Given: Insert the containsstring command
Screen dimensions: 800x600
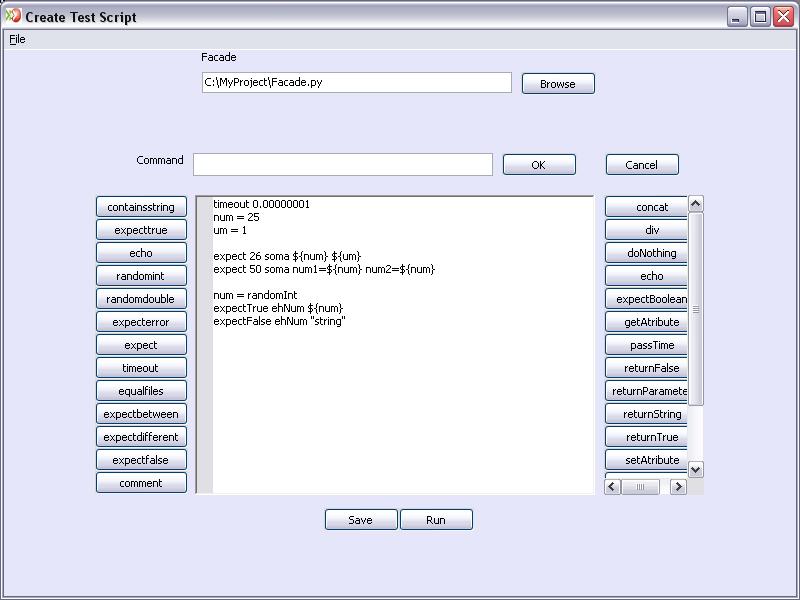Looking at the screenshot, I should pyautogui.click(x=141, y=207).
